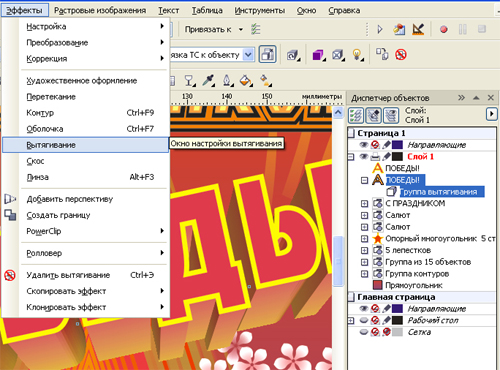Expand the С ПРАЗДНИКОМ group

pyautogui.click(x=364, y=203)
